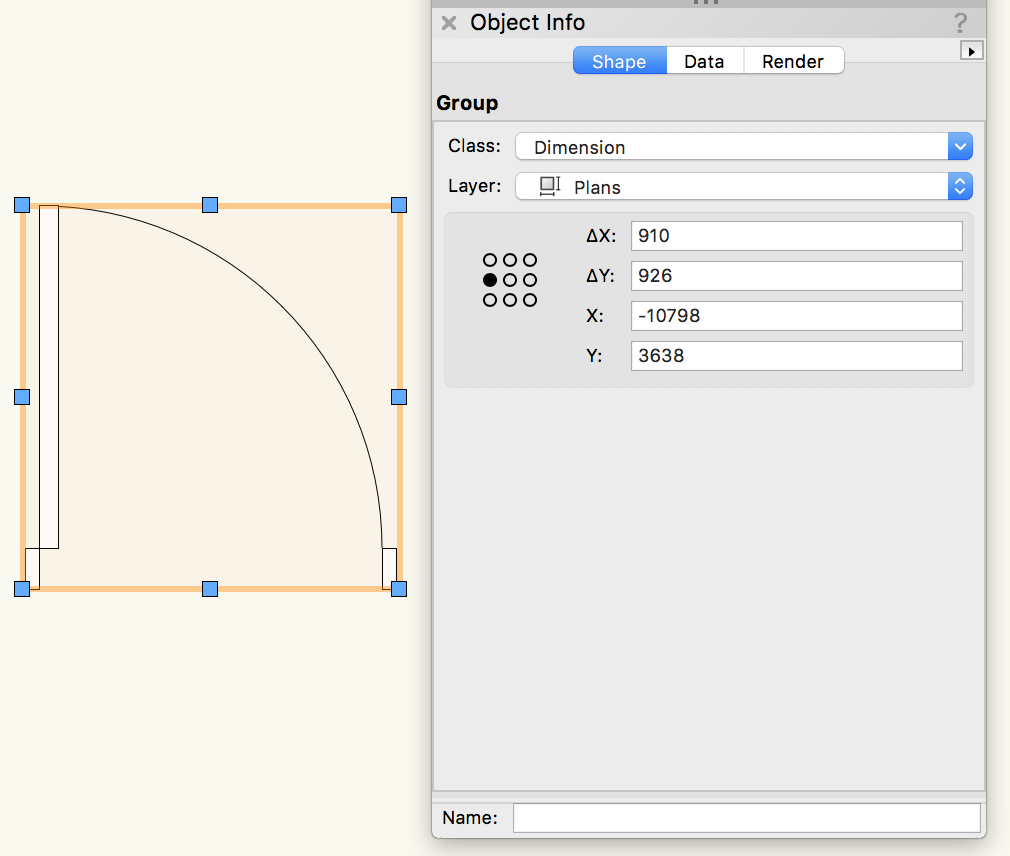Select center reference point radio button
The image size is (1010, 856).
510,280
